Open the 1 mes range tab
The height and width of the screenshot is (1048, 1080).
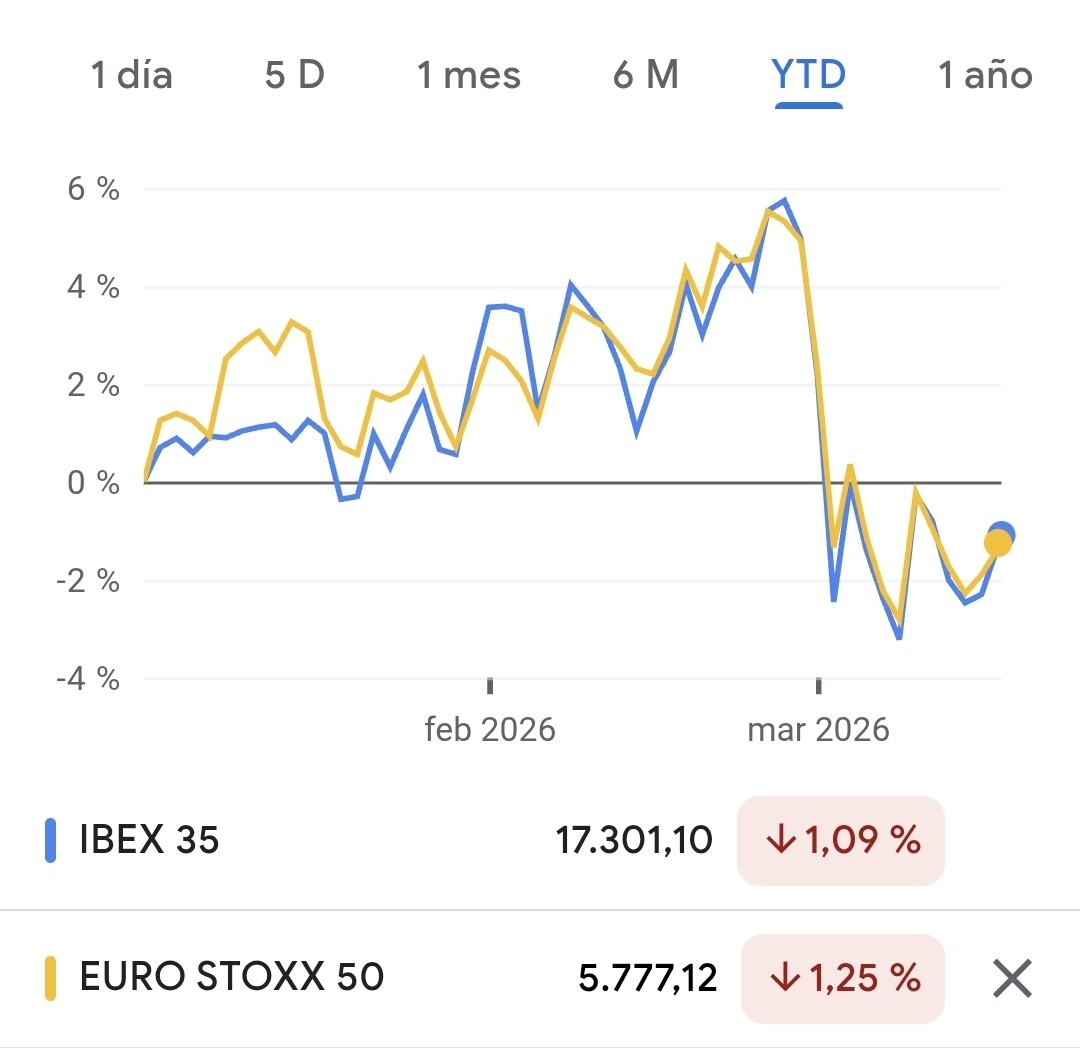tap(469, 75)
